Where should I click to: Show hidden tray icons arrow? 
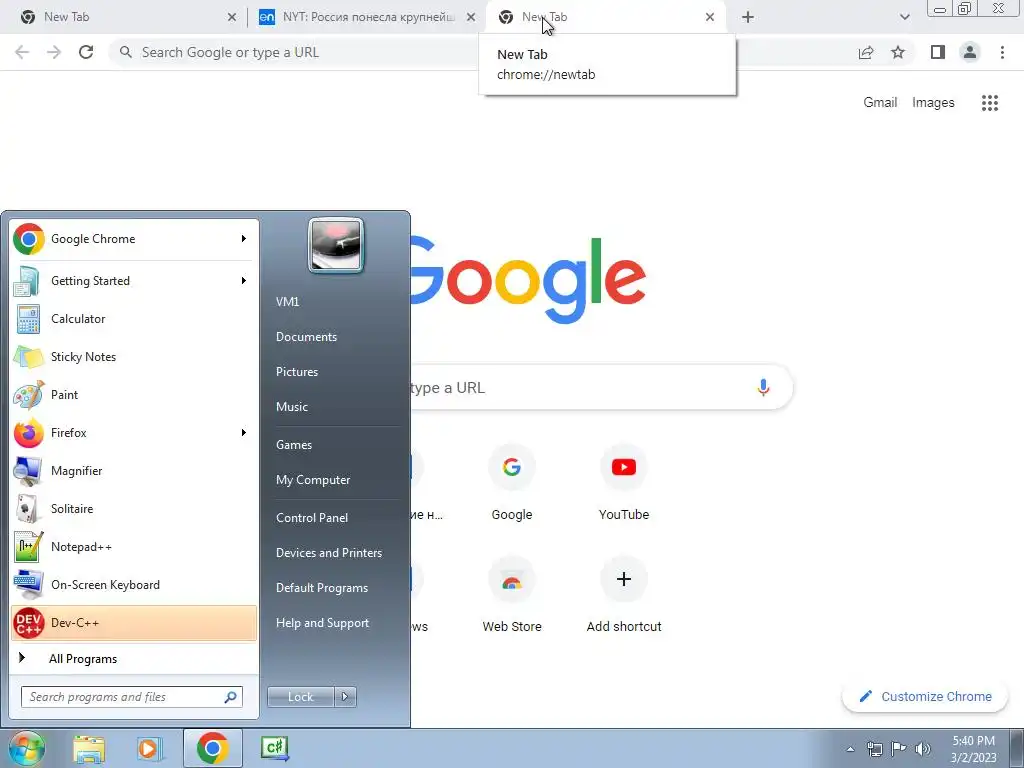(x=850, y=749)
